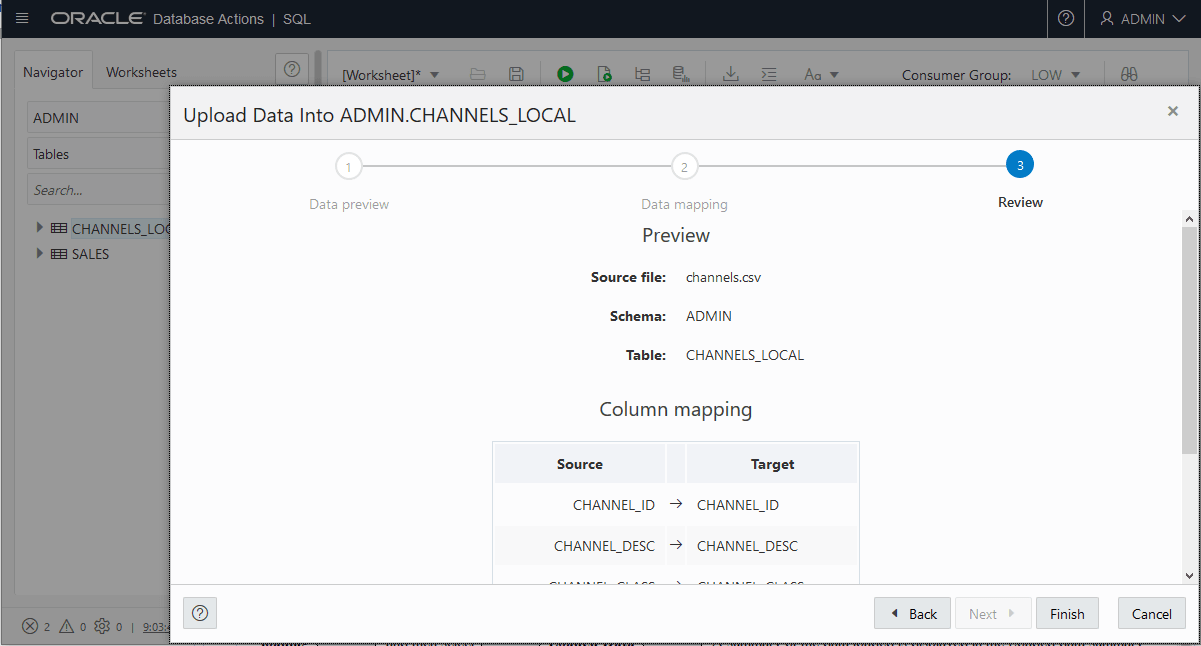Screen dimensions: 1201x646
Task: Expand the CHANNELS_LOCAL table in the navigator
Action: tap(39, 228)
